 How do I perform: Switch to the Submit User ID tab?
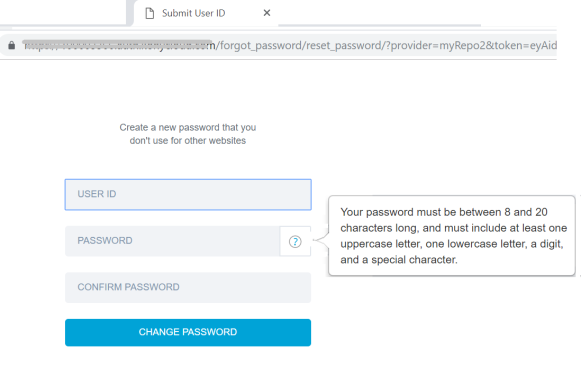tap(194, 13)
